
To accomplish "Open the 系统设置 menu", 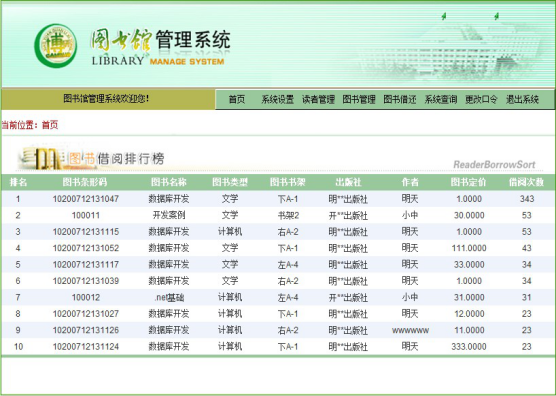I will coord(278,99).
